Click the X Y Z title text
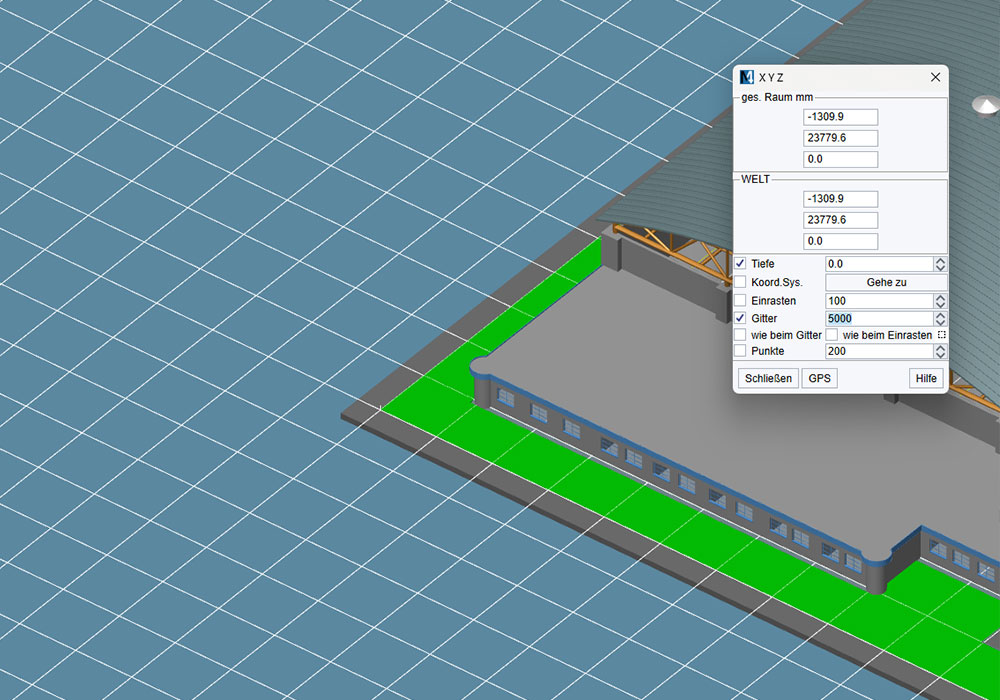Viewport: 1000px width, 700px height. point(771,78)
